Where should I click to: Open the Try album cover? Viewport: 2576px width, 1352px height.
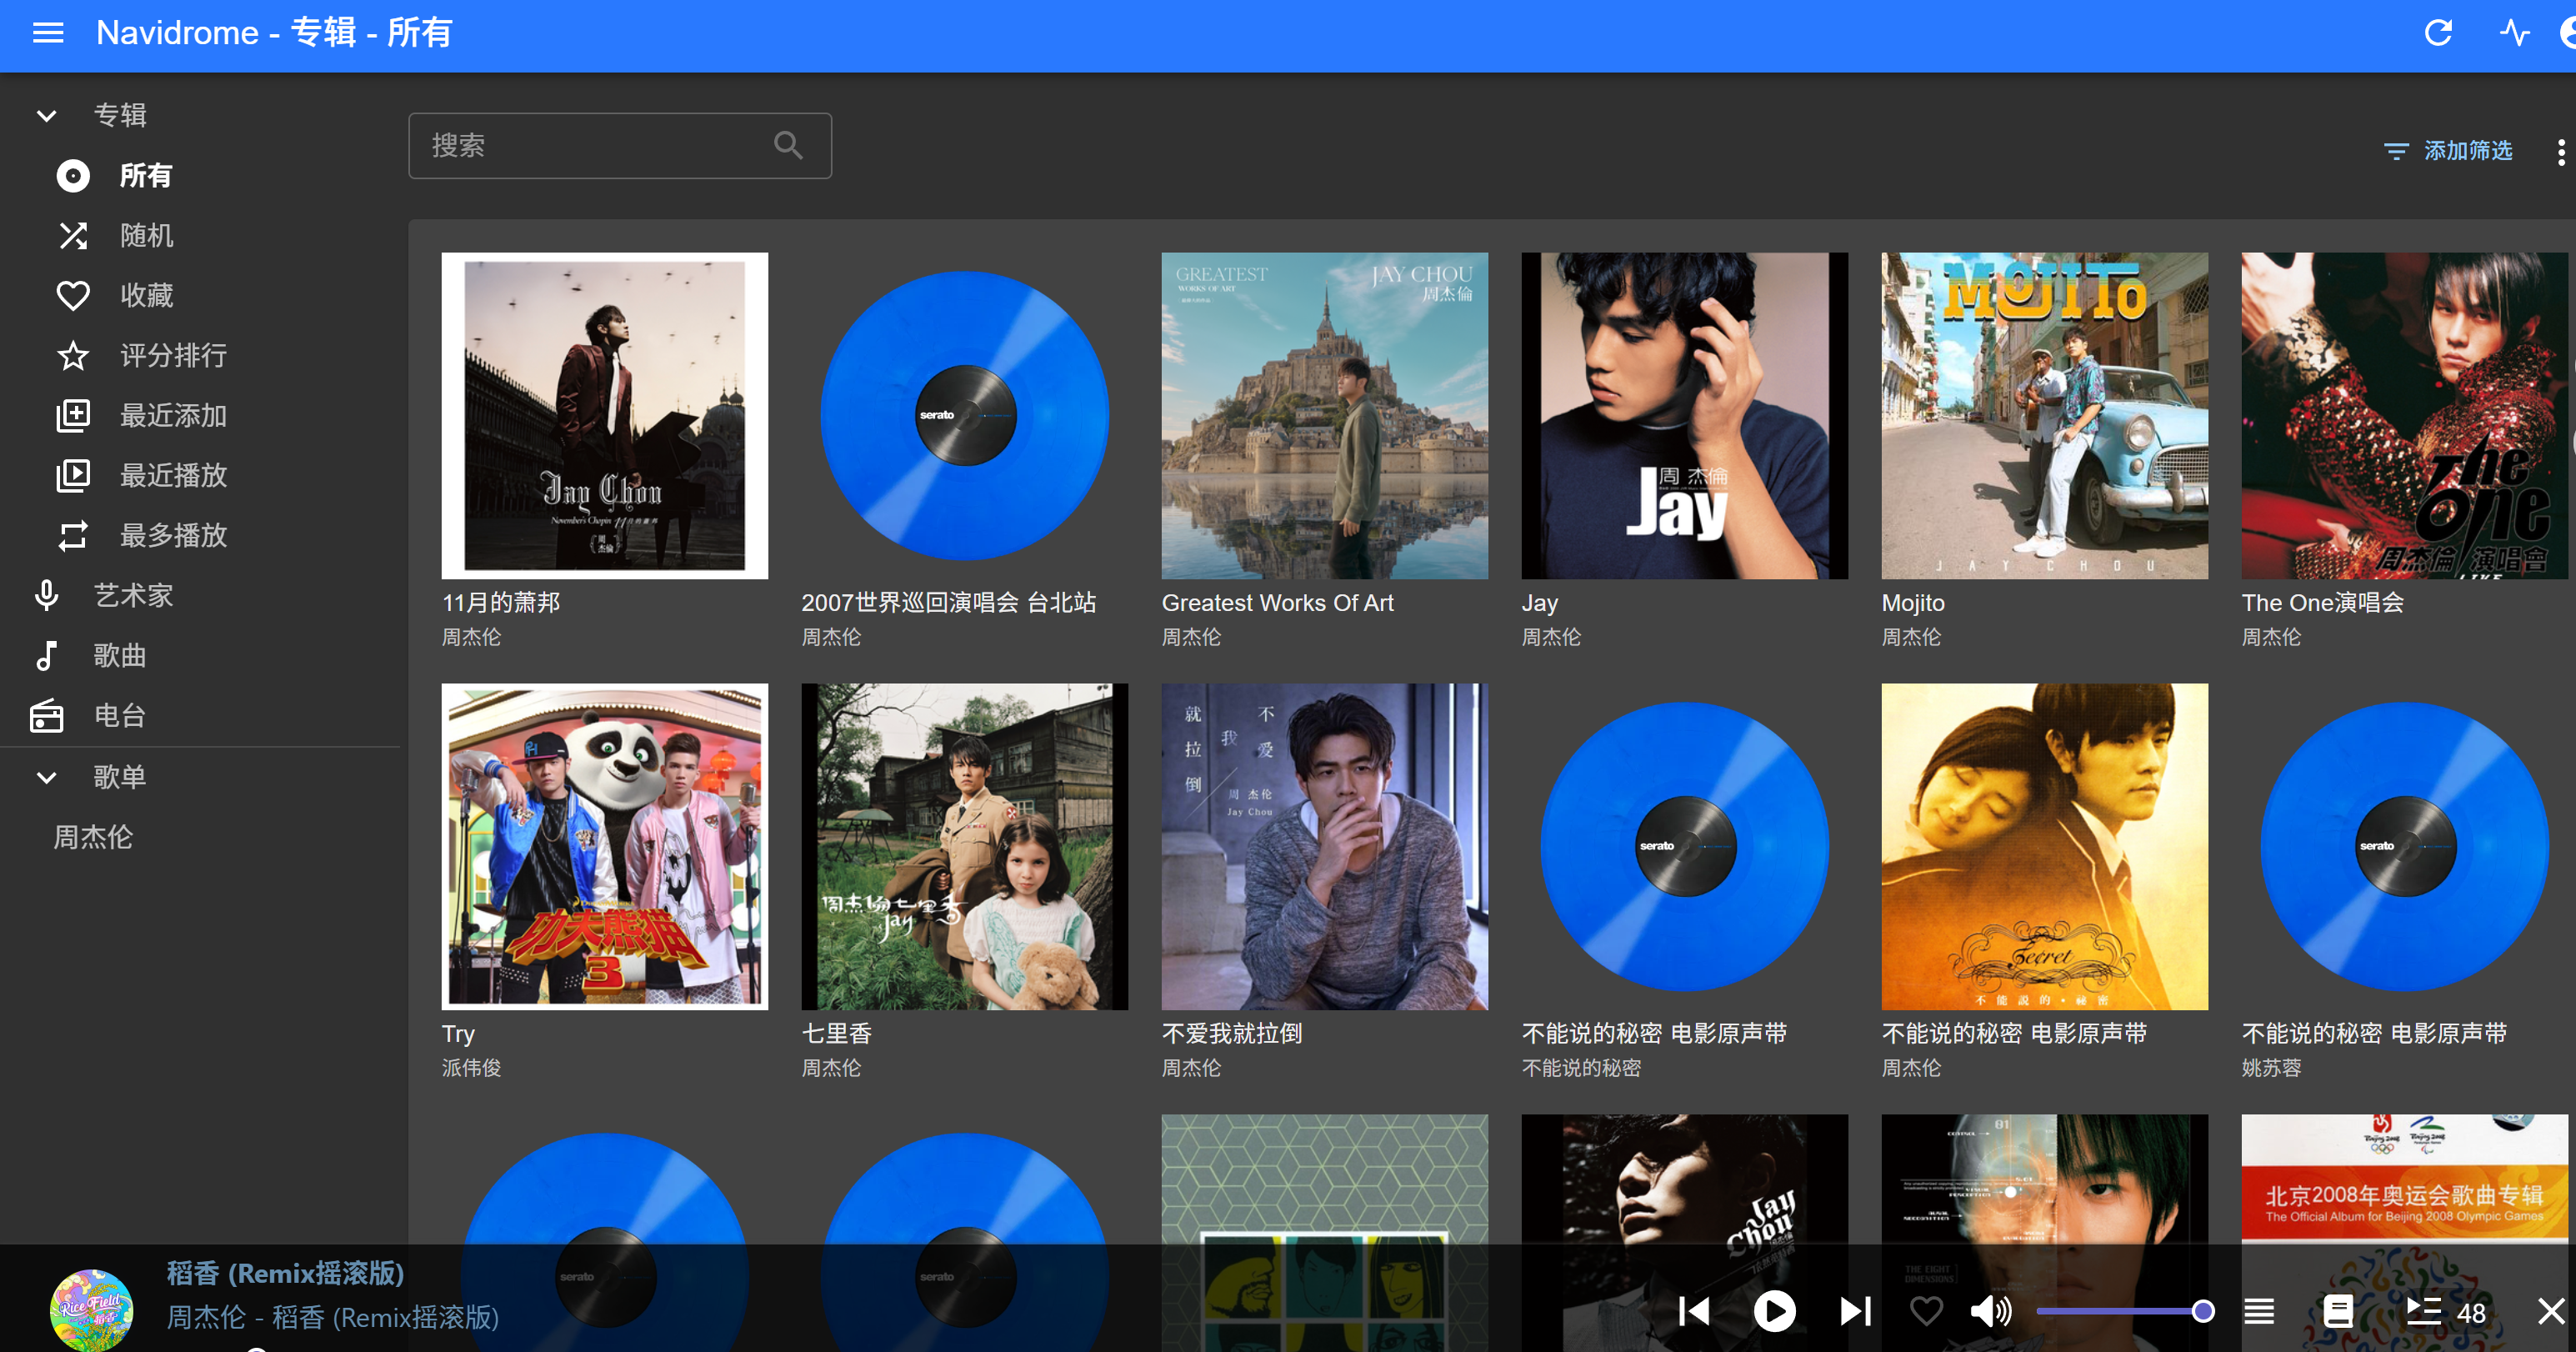tap(605, 846)
